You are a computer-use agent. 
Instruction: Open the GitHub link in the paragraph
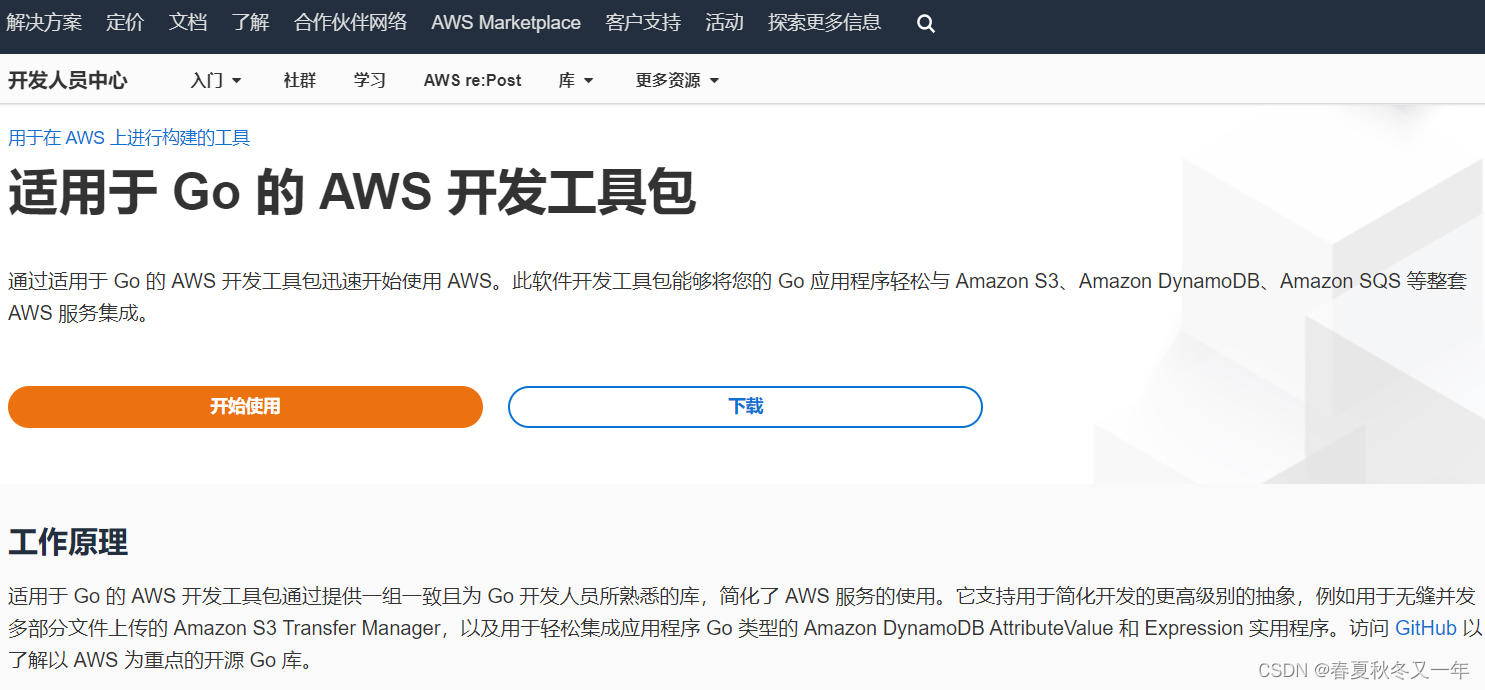(1426, 628)
